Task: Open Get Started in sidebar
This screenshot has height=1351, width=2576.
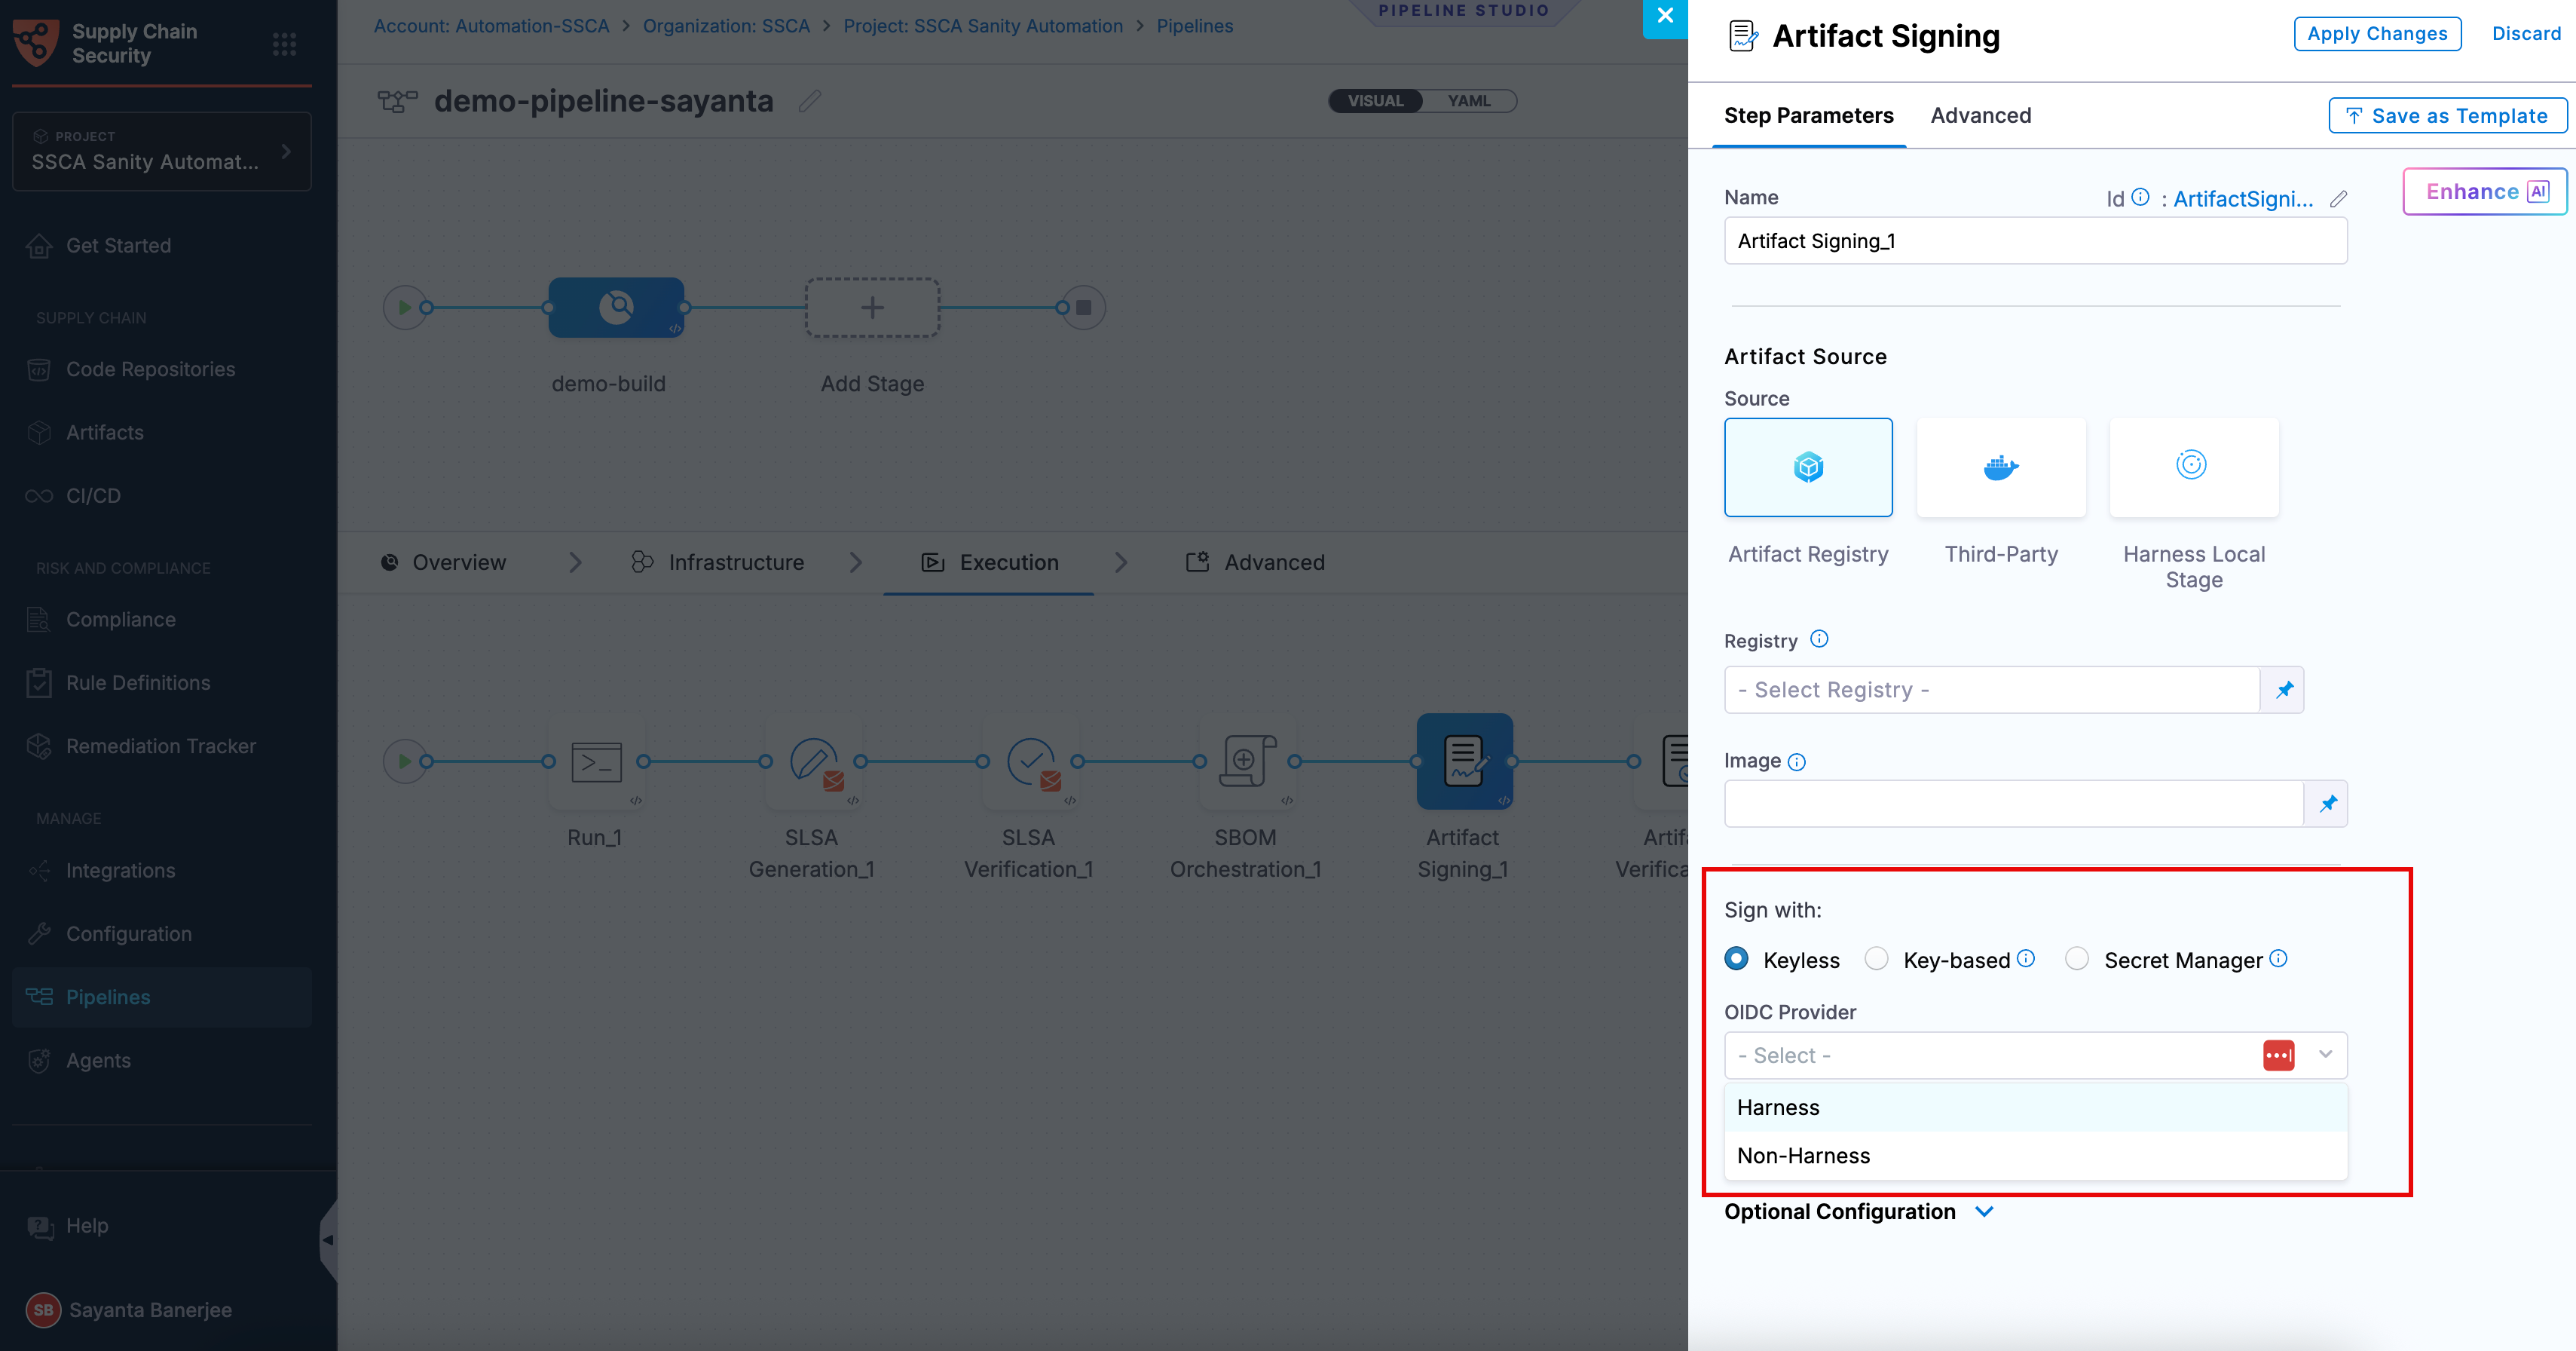Action: 118,246
